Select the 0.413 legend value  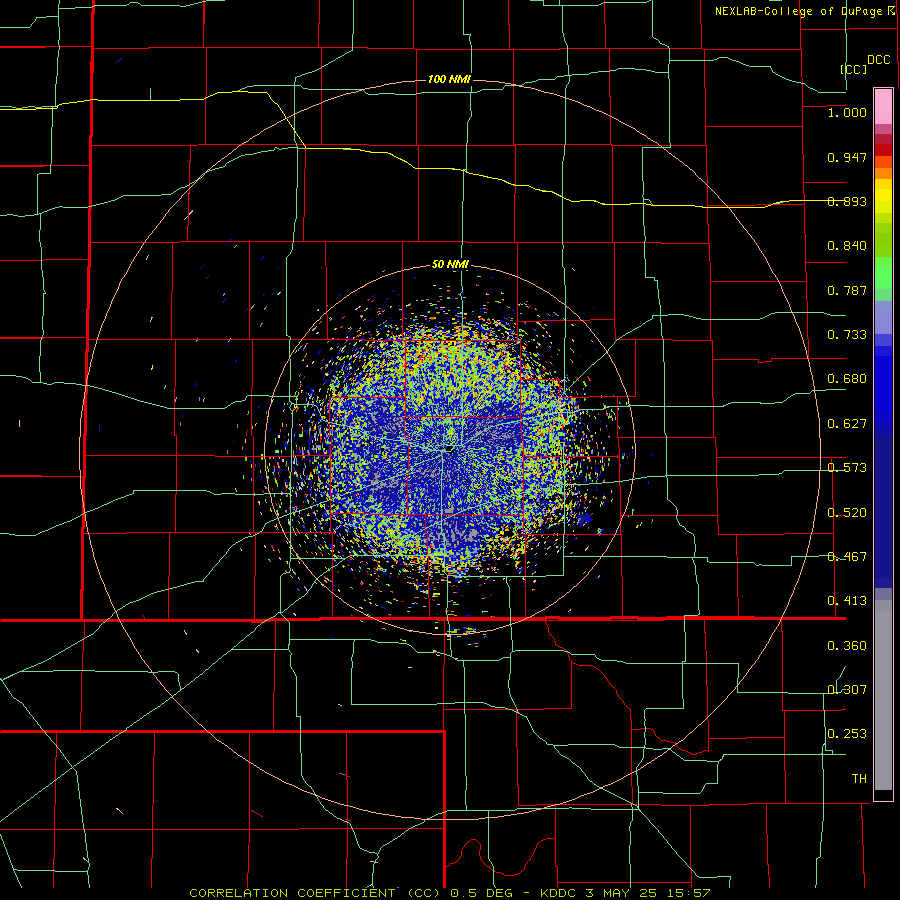coord(847,601)
